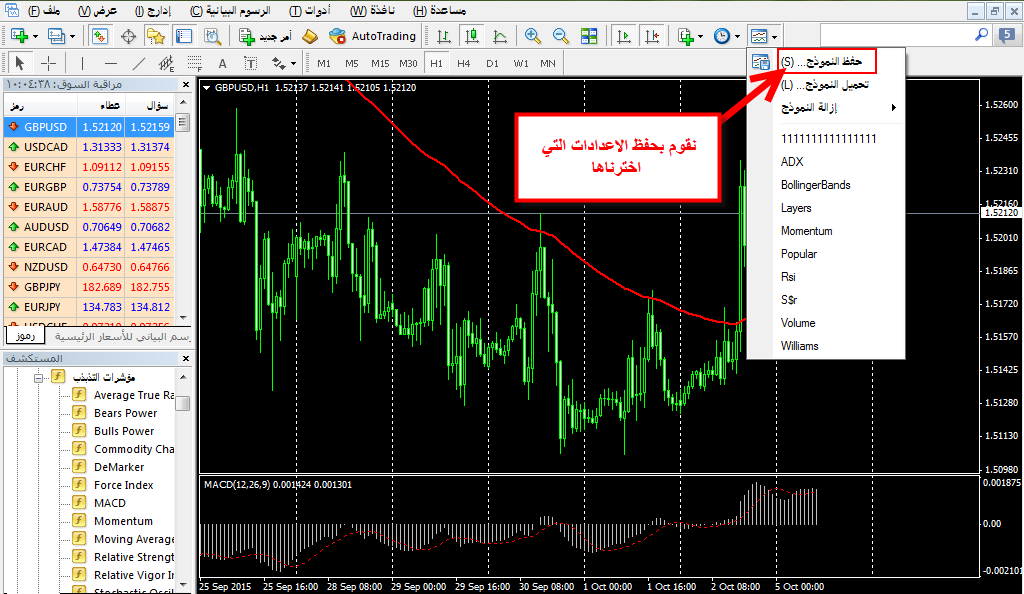Viewport: 1024px width, 594px height.
Task: Select the Text tool A
Action: 223,63
